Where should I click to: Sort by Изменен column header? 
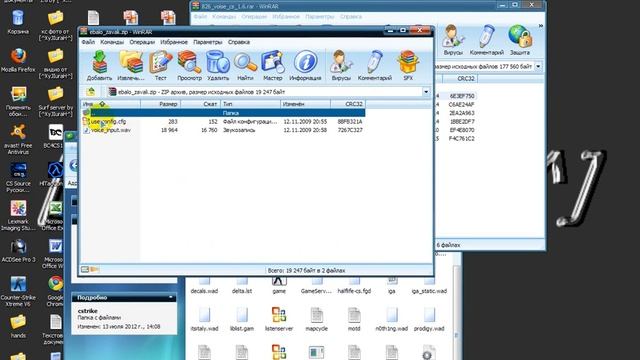[305, 104]
